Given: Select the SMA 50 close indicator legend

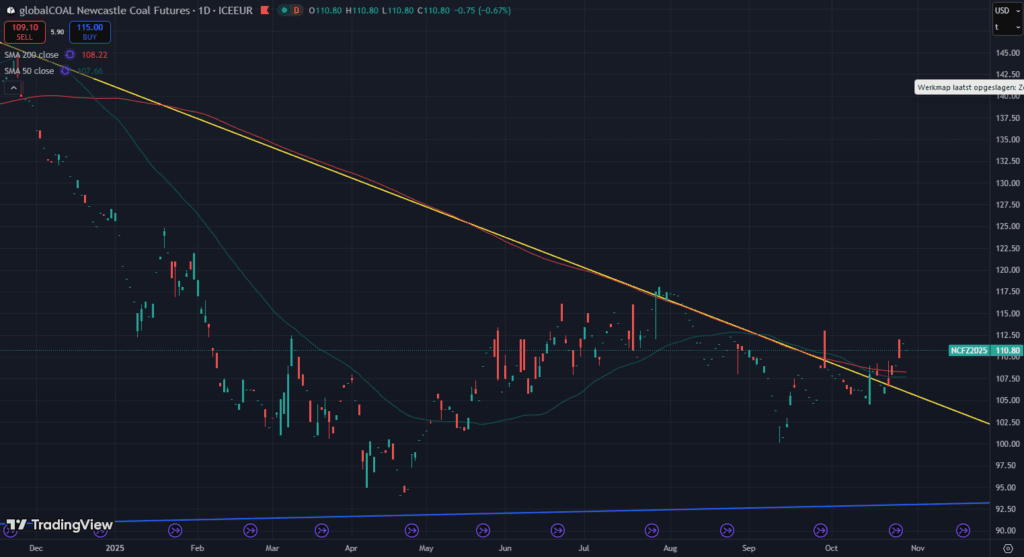Looking at the screenshot, I should (x=29, y=71).
